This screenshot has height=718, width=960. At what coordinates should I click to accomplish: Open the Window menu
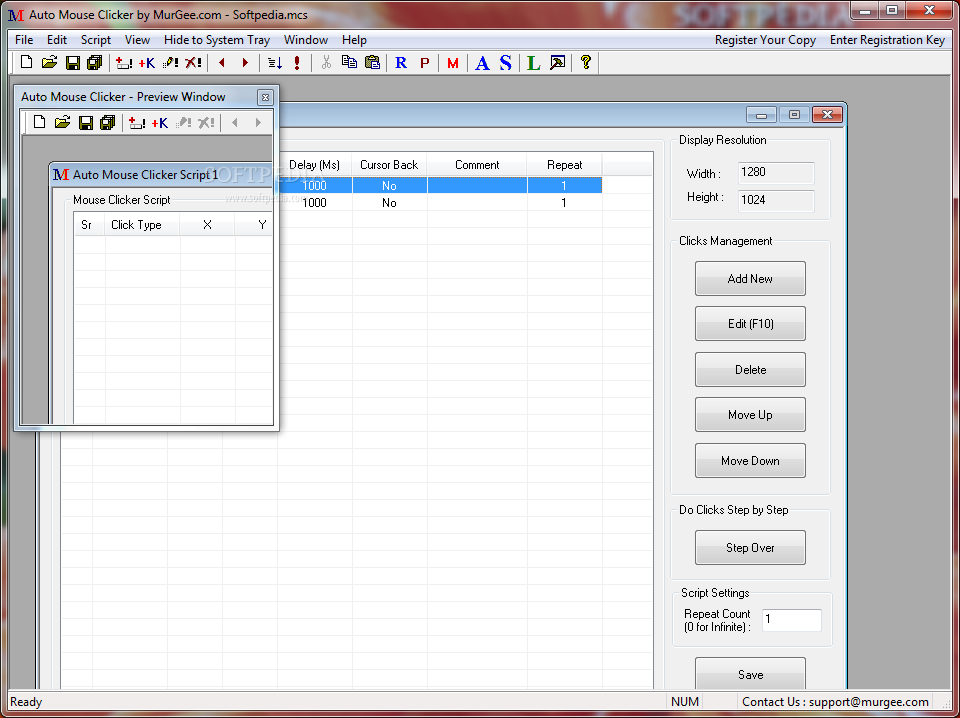306,40
